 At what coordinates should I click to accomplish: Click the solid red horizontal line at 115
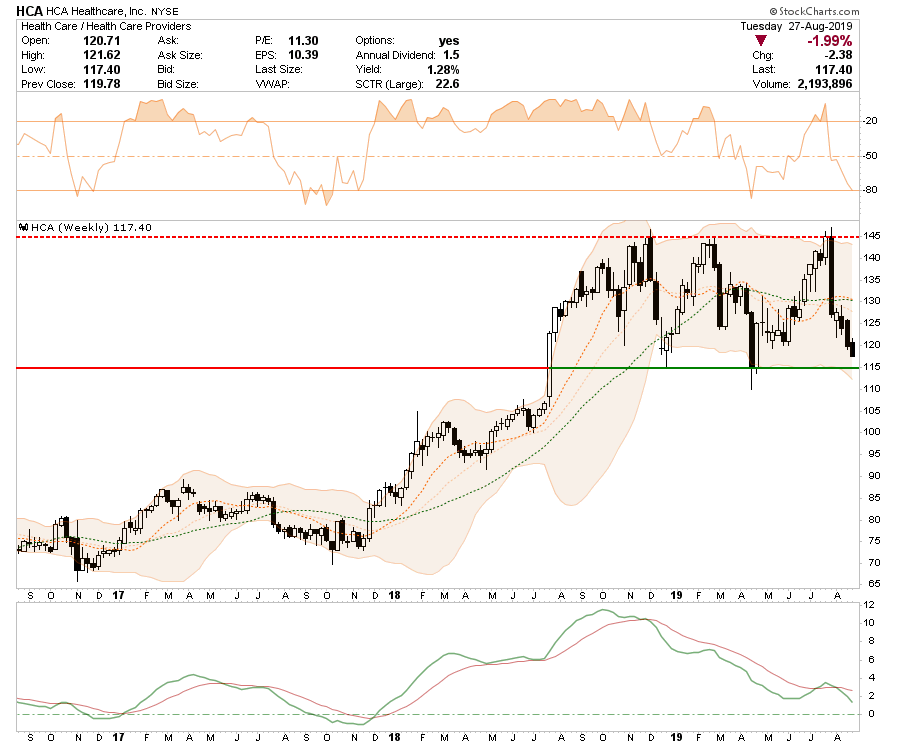283,367
